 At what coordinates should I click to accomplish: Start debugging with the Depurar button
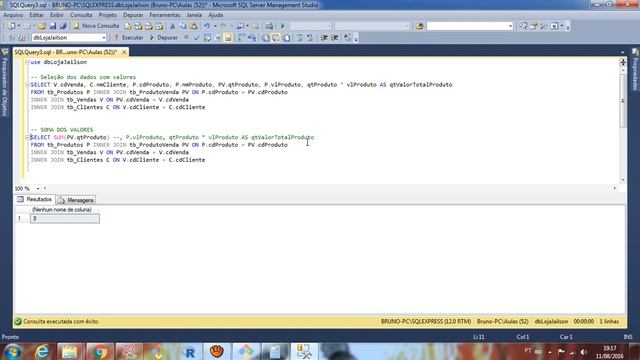tap(163, 38)
